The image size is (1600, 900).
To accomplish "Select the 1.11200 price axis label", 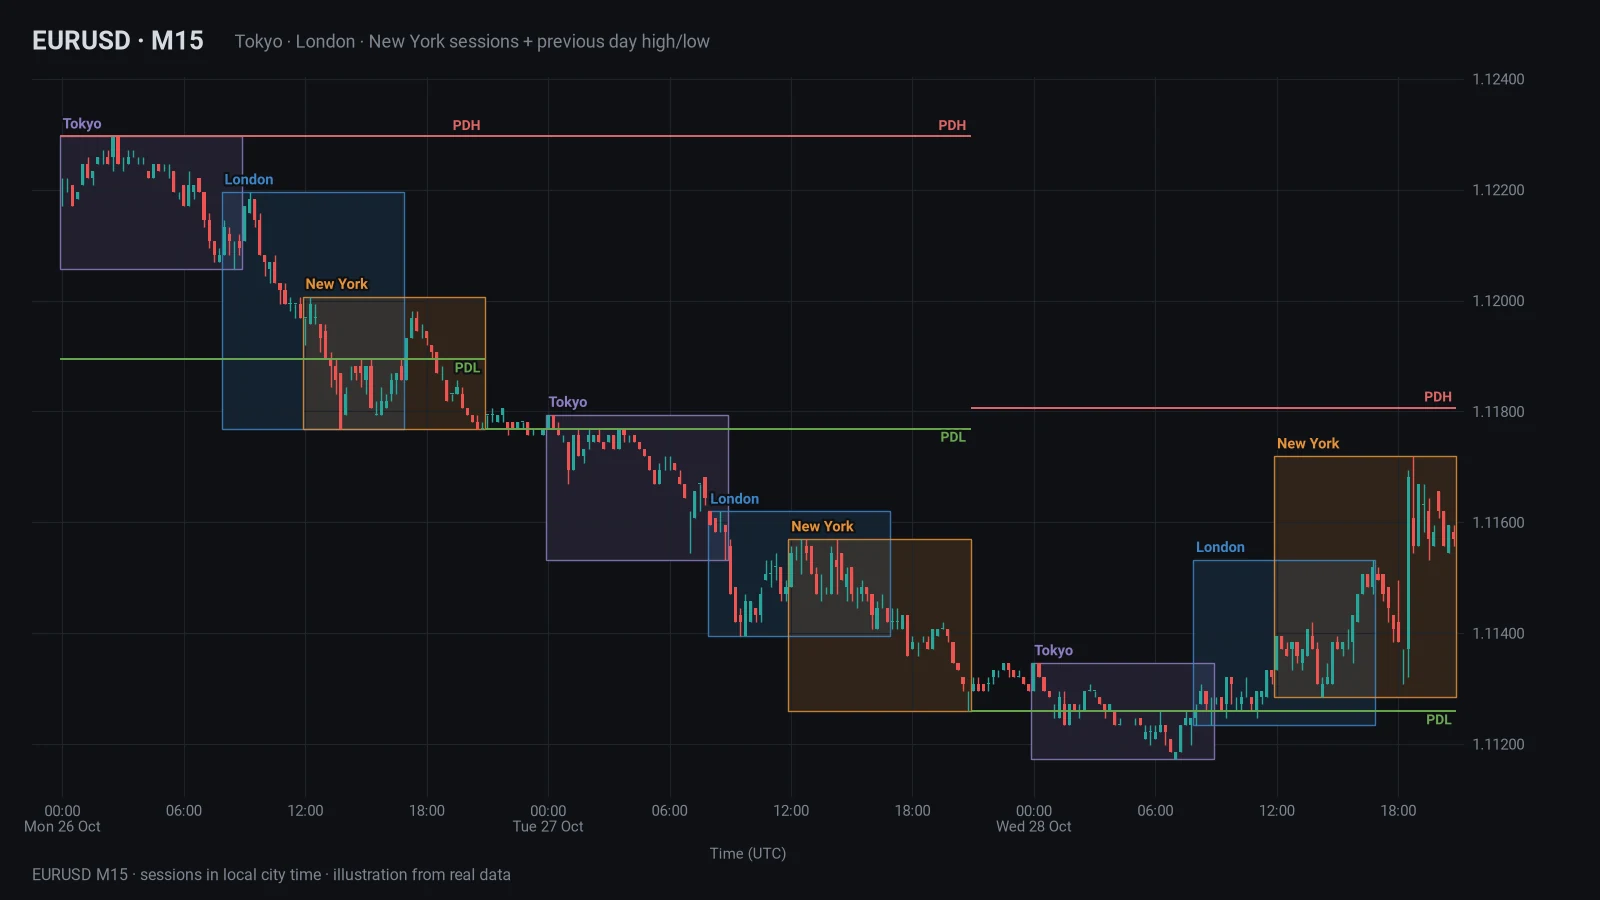I will [x=1498, y=745].
